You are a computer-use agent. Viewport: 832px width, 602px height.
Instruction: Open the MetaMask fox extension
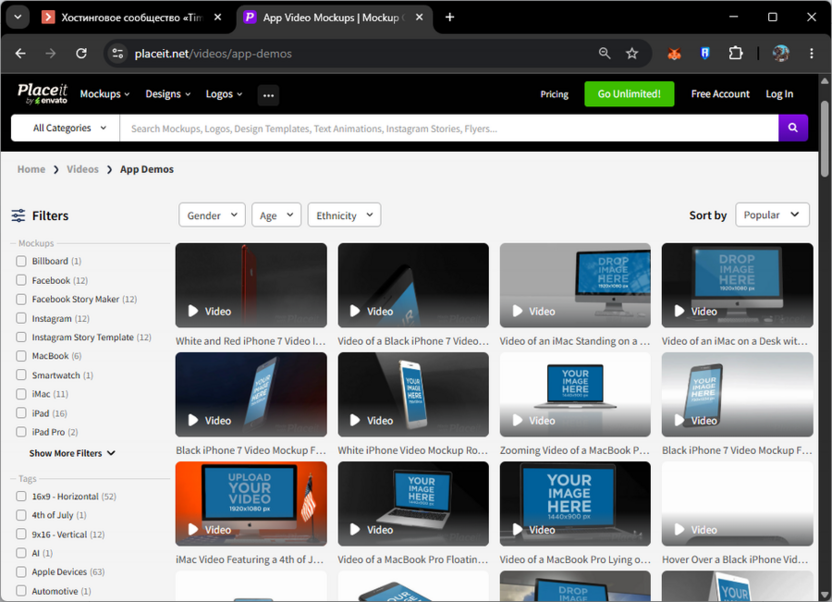click(674, 53)
